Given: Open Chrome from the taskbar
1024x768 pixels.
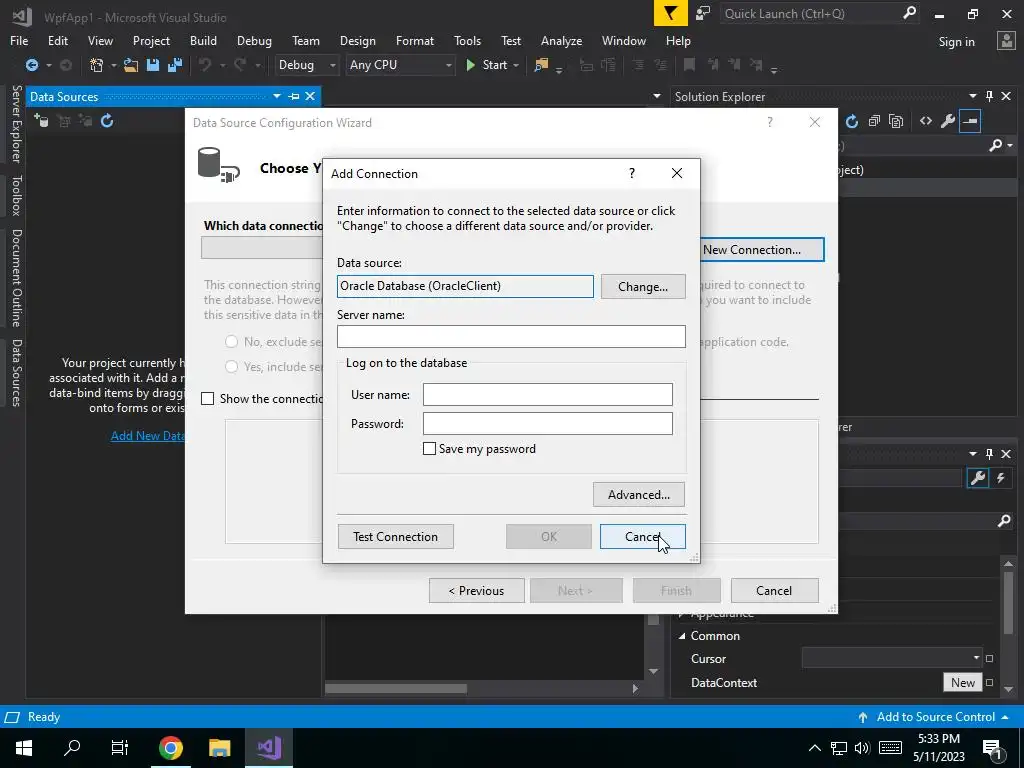Looking at the screenshot, I should pos(170,748).
